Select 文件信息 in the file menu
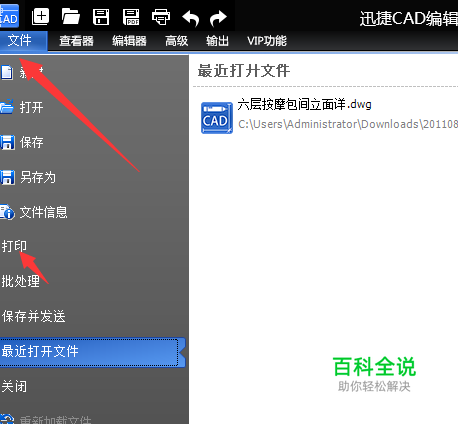 (x=44, y=212)
